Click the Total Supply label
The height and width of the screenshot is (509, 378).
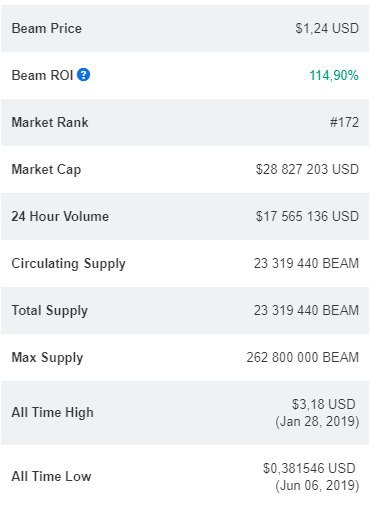50,311
